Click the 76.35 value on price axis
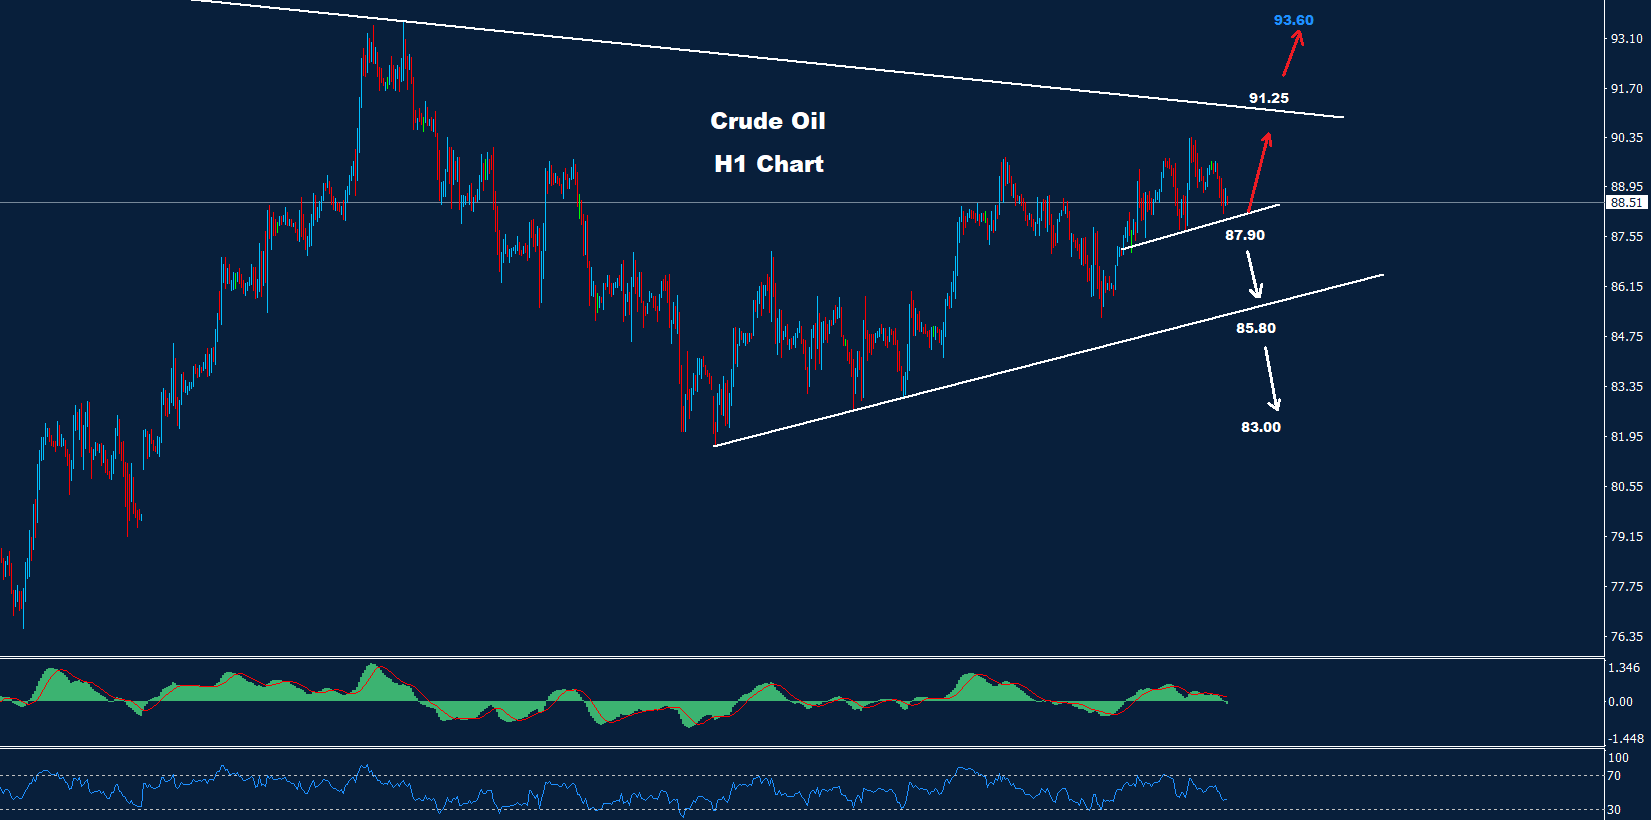 (1625, 637)
